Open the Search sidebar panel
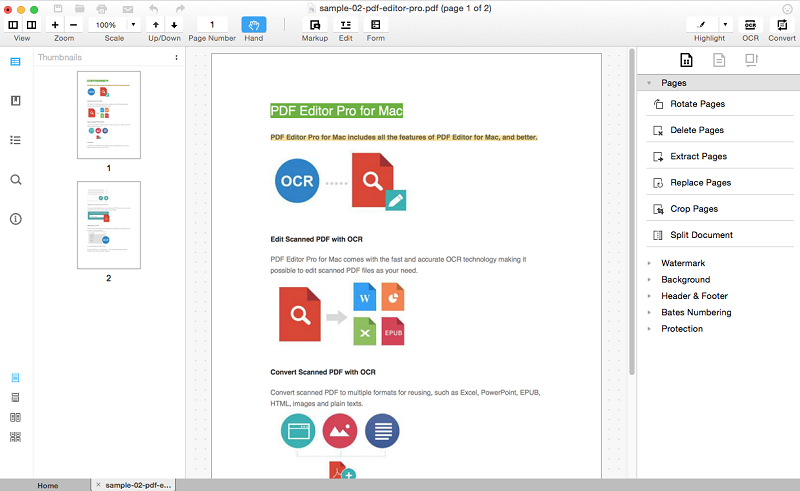 (16, 180)
